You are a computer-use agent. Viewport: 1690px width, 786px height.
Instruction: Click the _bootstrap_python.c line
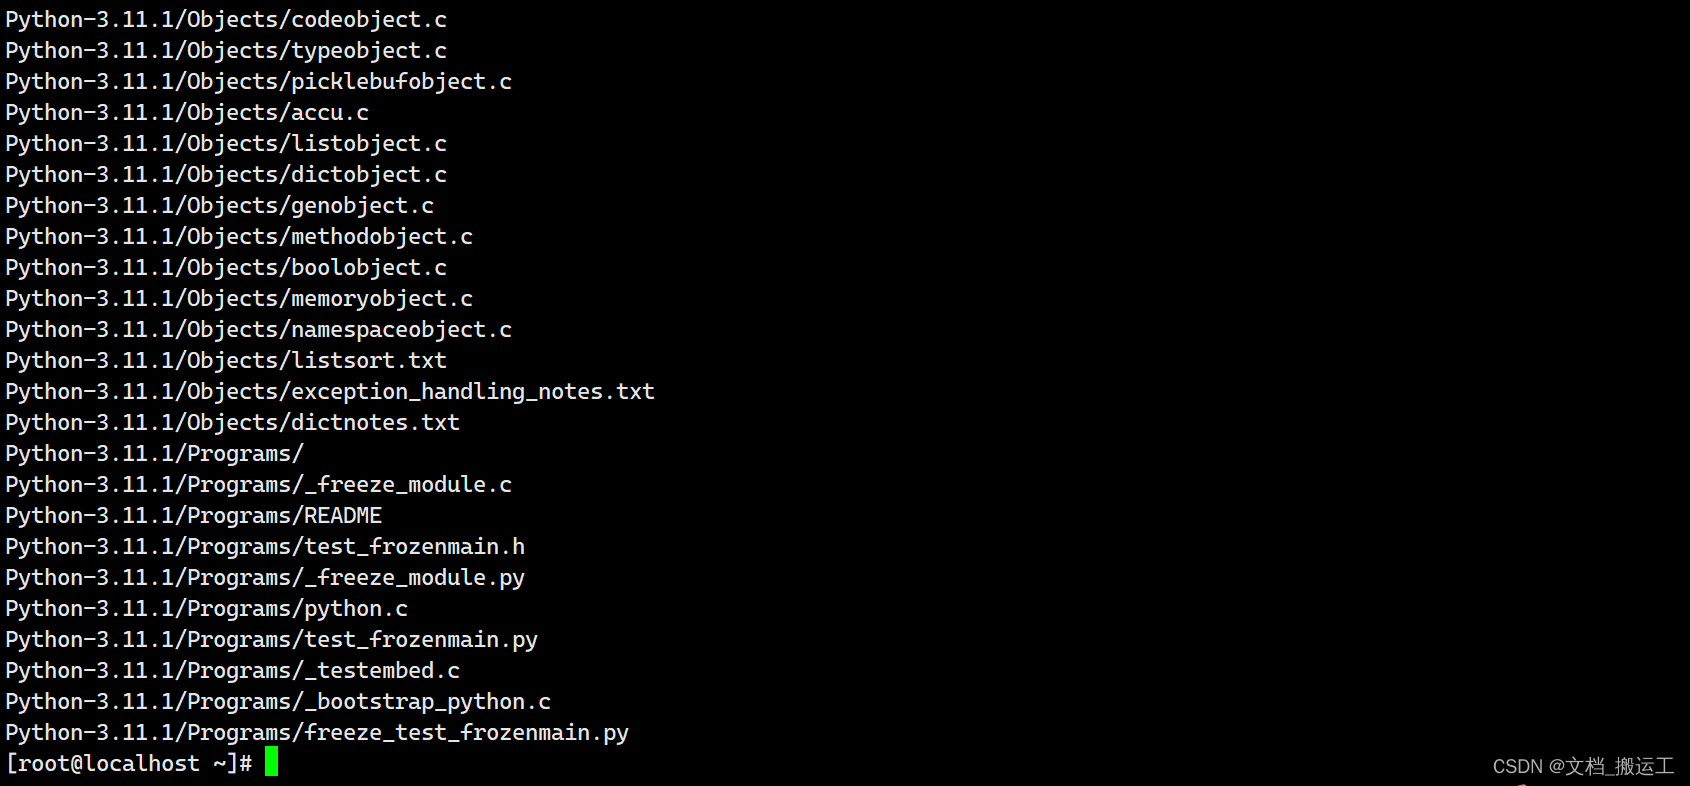pos(278,702)
